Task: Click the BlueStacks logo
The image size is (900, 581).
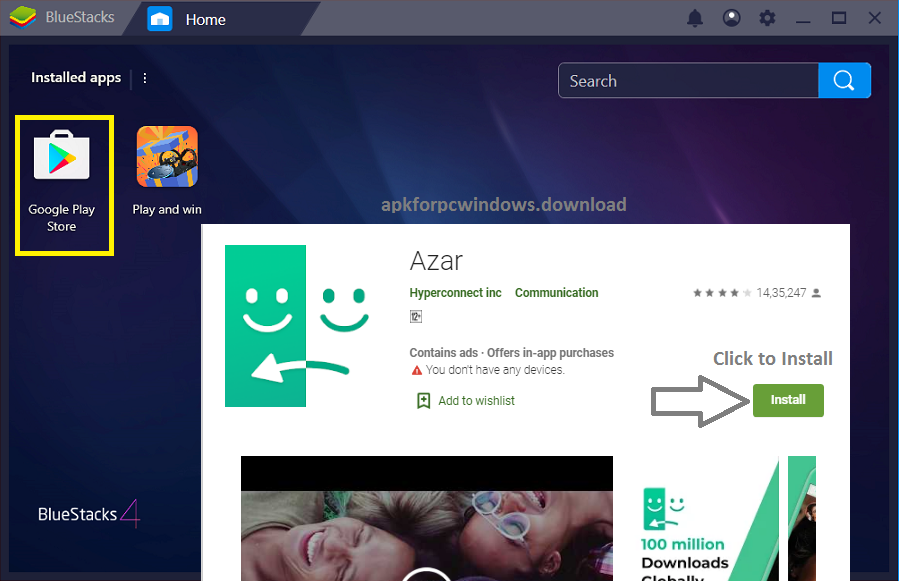Action: tap(22, 16)
